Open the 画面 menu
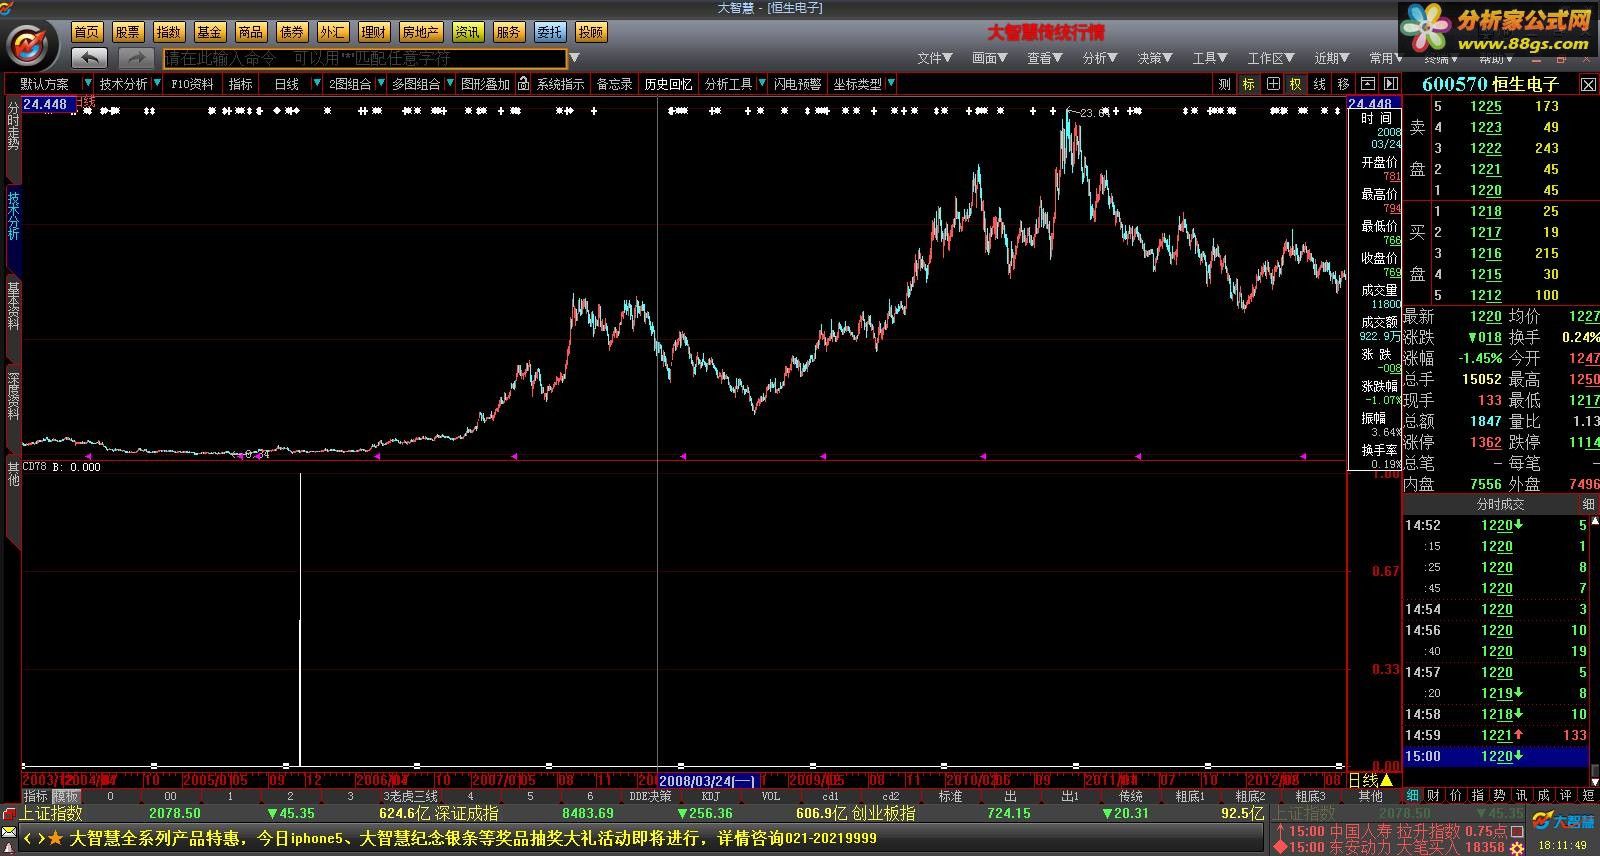Image resolution: width=1600 pixels, height=856 pixels. tap(989, 58)
